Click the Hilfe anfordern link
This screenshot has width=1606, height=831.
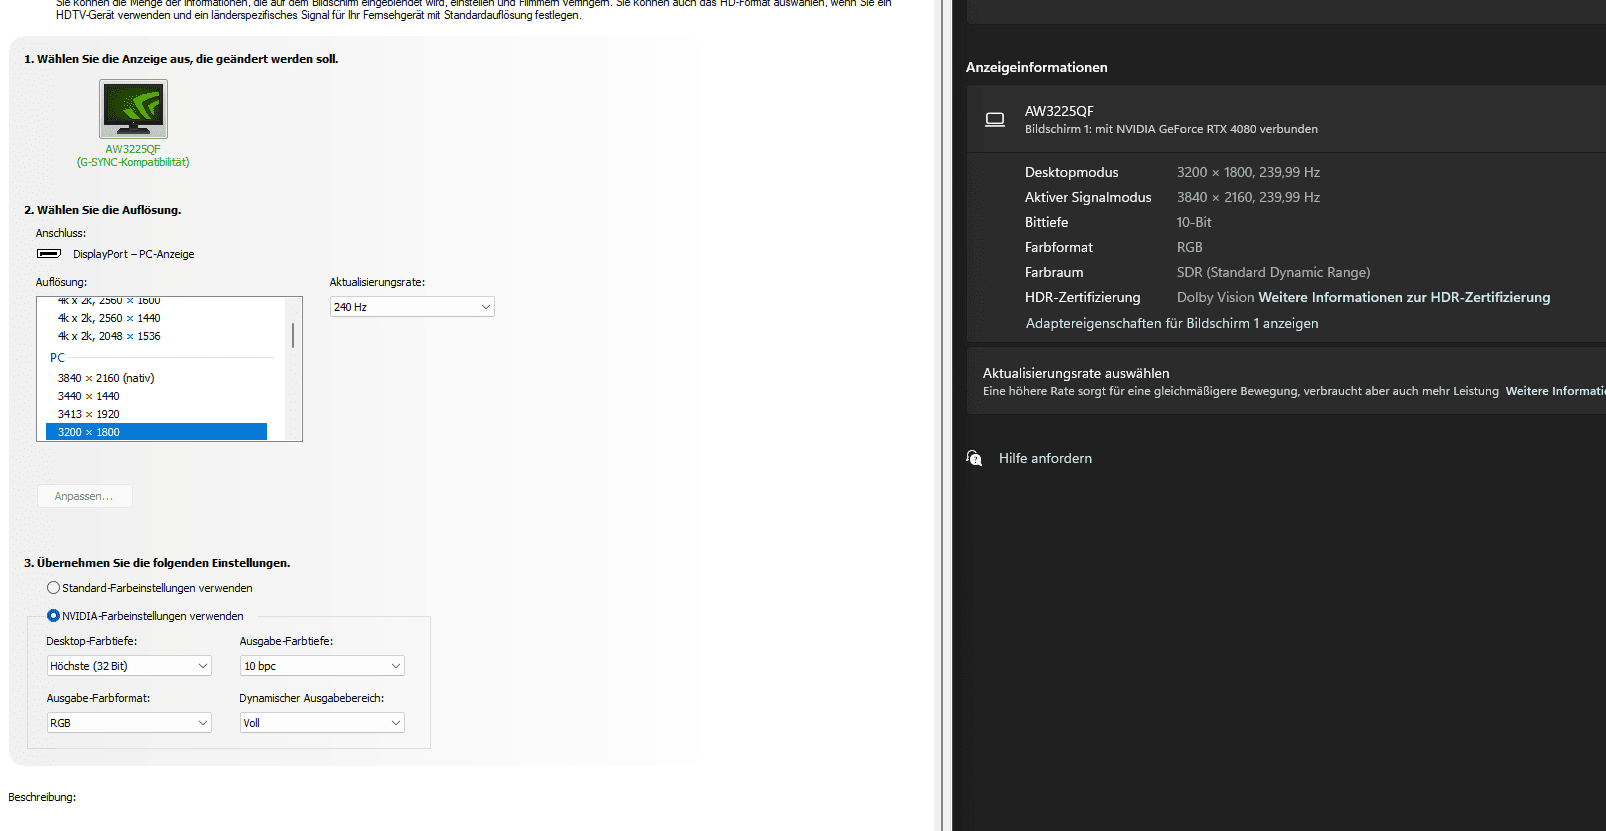pos(1045,458)
